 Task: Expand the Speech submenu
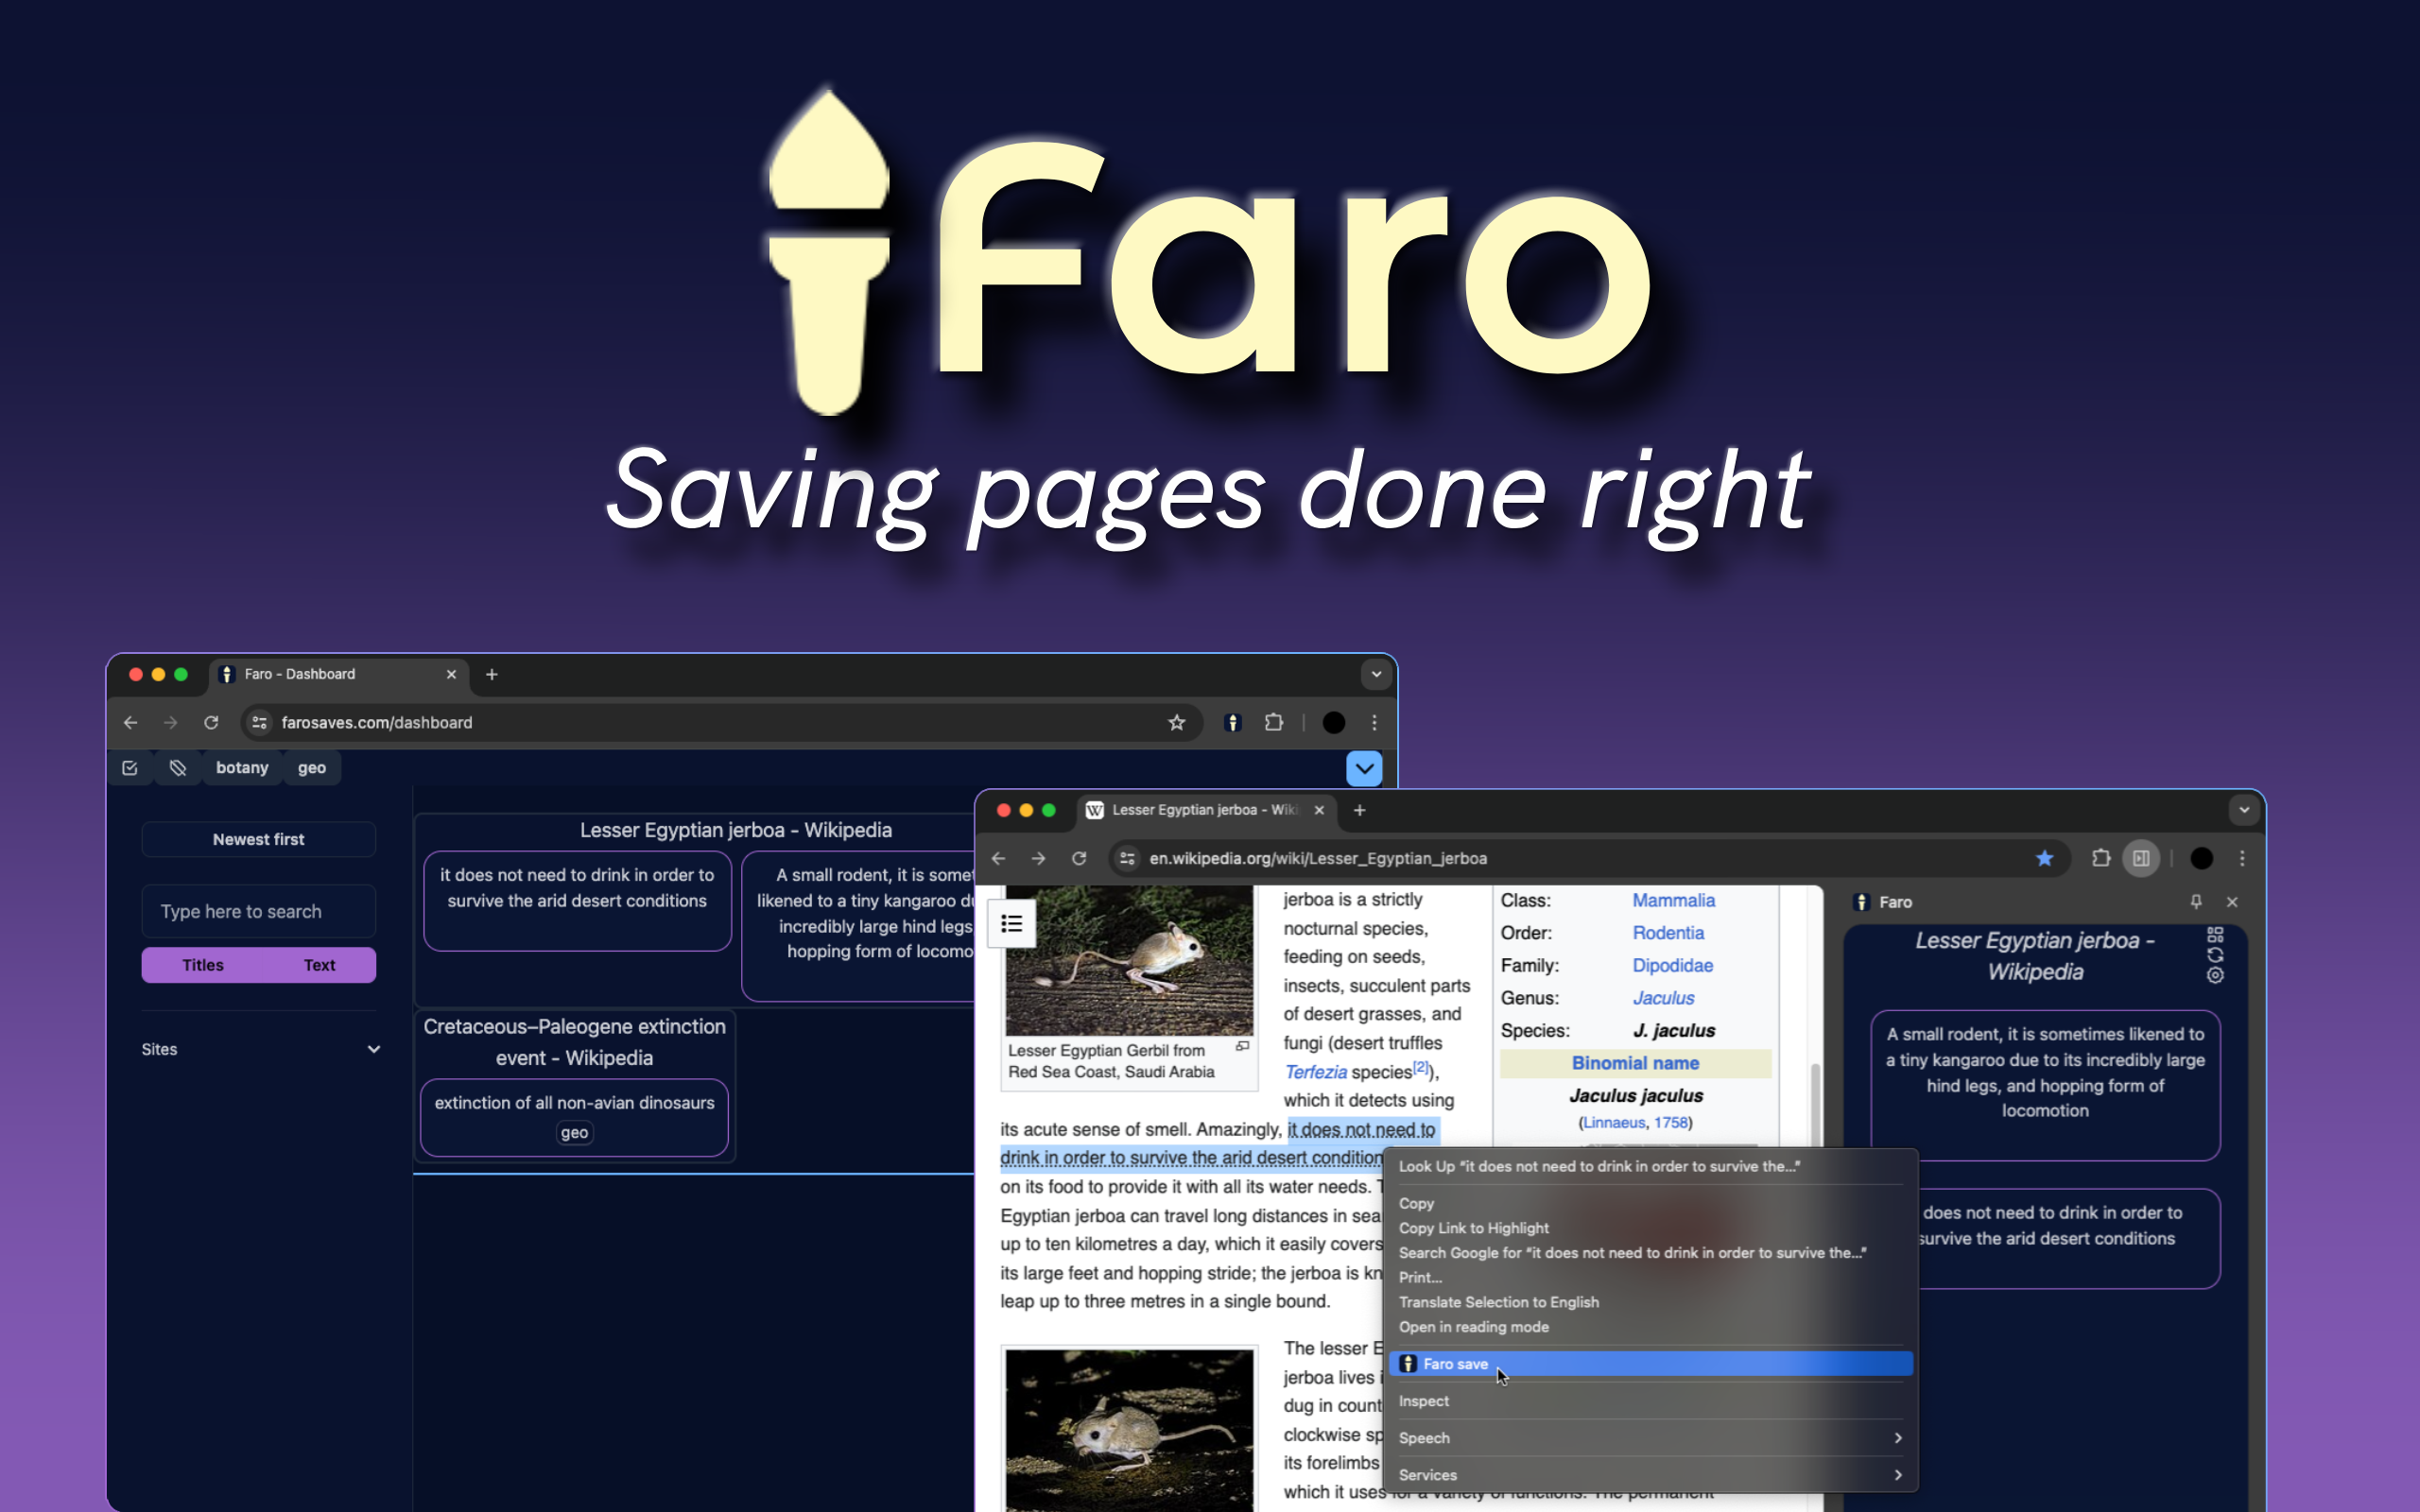pos(1650,1438)
